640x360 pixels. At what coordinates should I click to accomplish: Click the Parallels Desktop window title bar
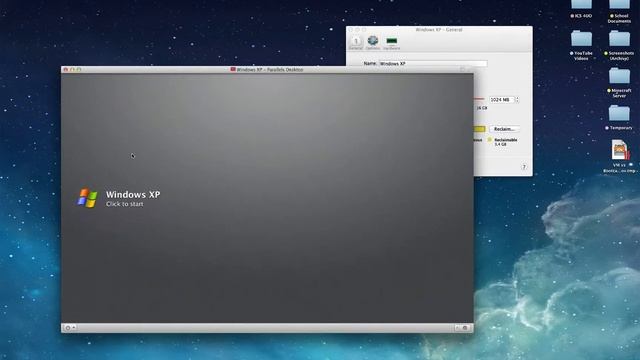(267, 70)
